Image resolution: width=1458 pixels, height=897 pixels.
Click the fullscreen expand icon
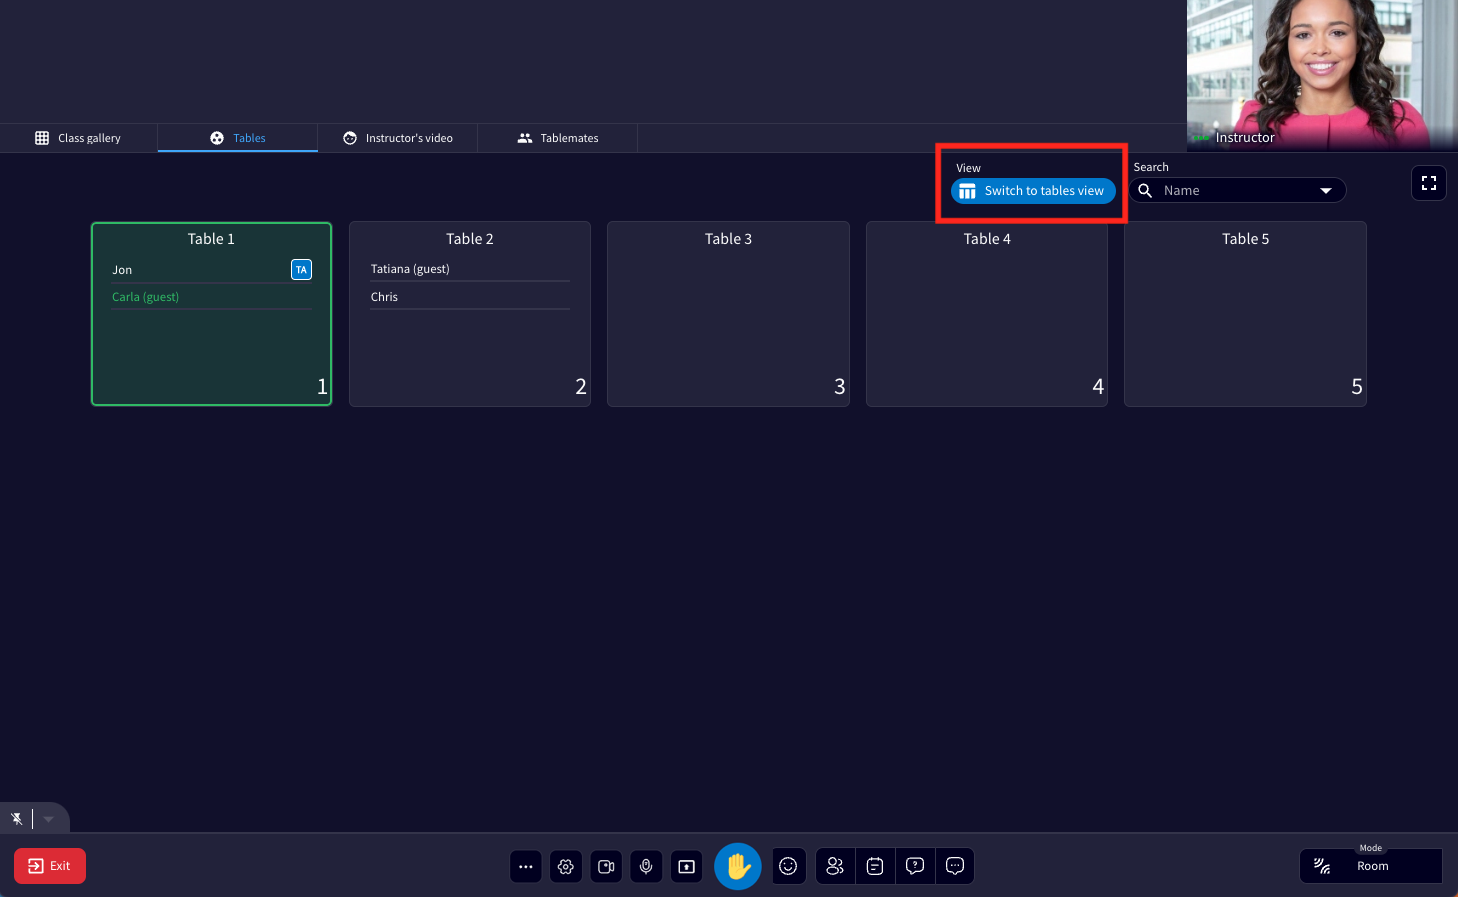point(1429,183)
